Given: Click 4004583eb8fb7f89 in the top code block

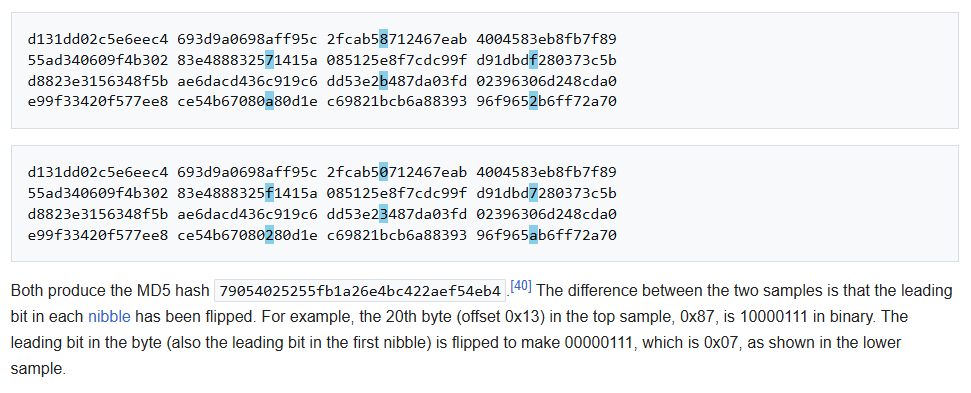Looking at the screenshot, I should tap(547, 40).
